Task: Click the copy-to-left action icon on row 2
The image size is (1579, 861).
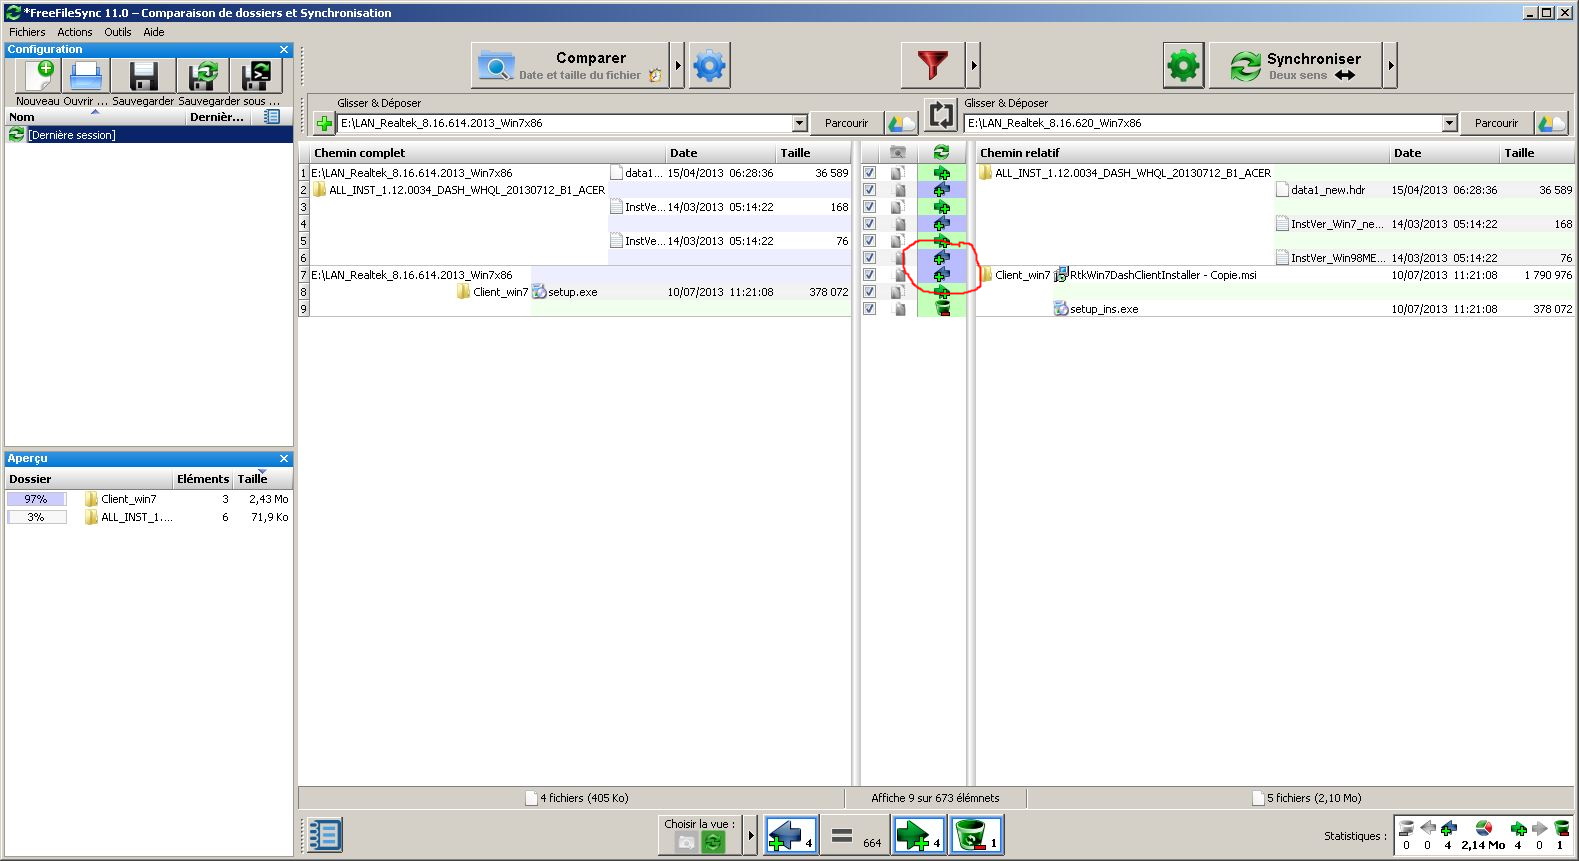Action: [941, 190]
